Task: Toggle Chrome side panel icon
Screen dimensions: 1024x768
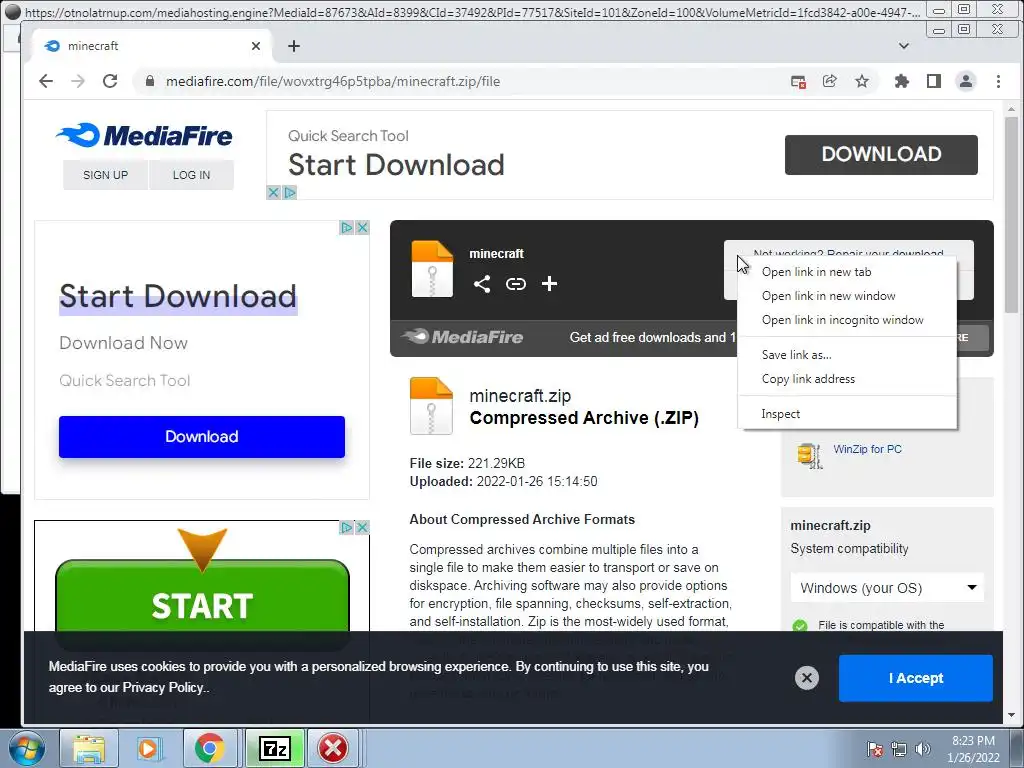Action: tap(934, 81)
